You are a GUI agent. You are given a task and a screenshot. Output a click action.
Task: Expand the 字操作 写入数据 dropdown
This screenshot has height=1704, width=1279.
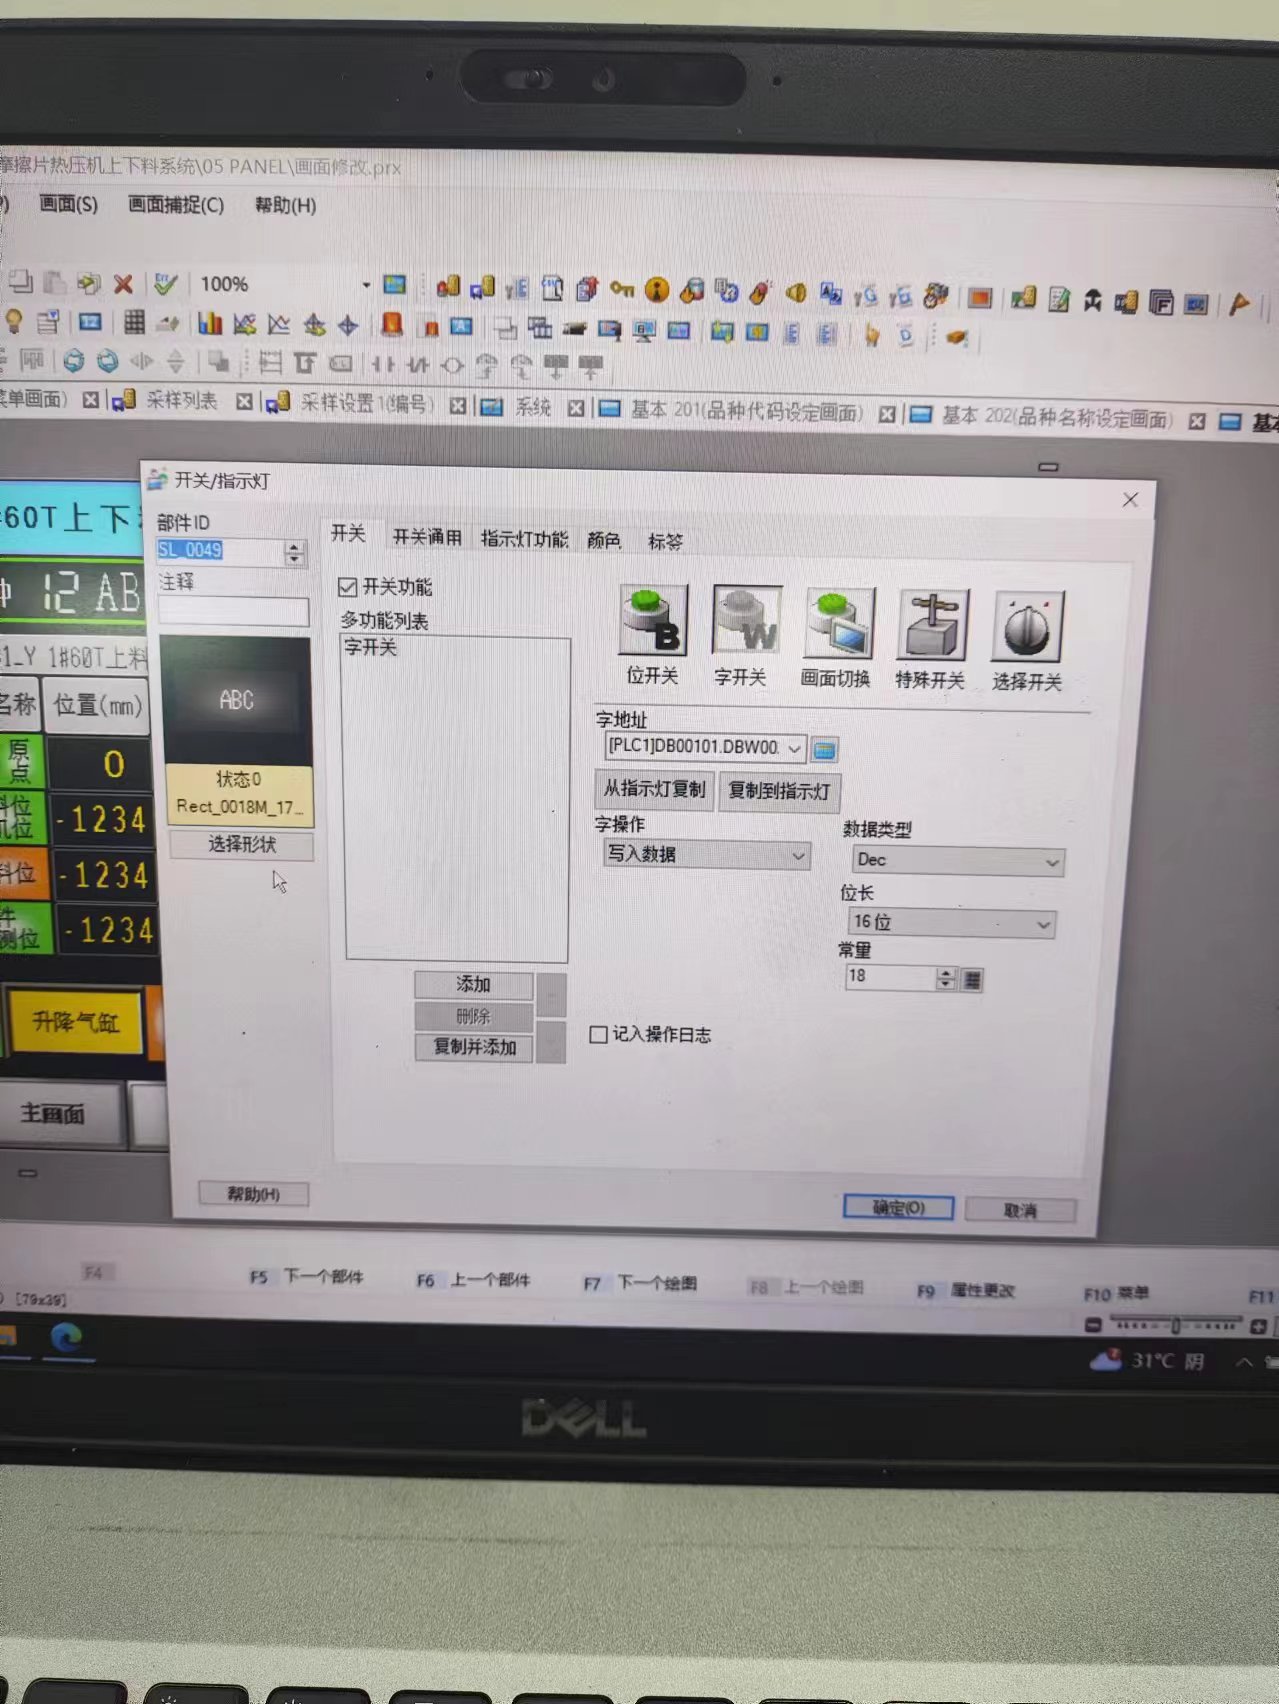click(x=798, y=855)
